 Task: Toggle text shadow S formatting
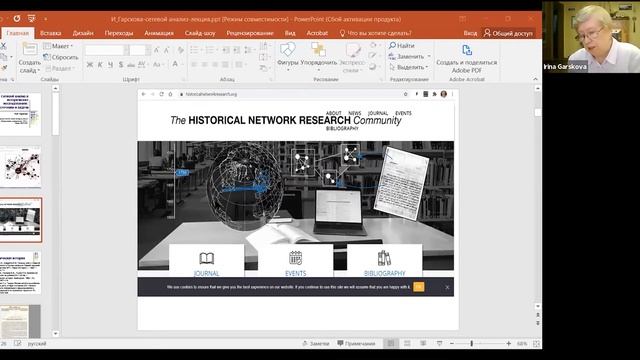pyautogui.click(x=121, y=64)
